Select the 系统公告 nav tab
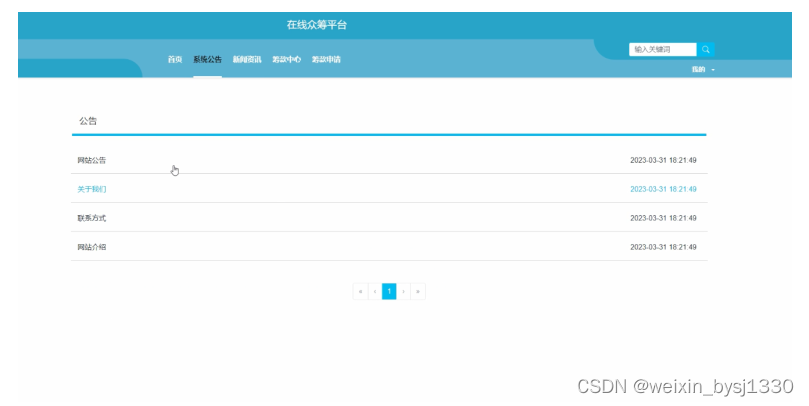This screenshot has height=406, width=809. 207,60
